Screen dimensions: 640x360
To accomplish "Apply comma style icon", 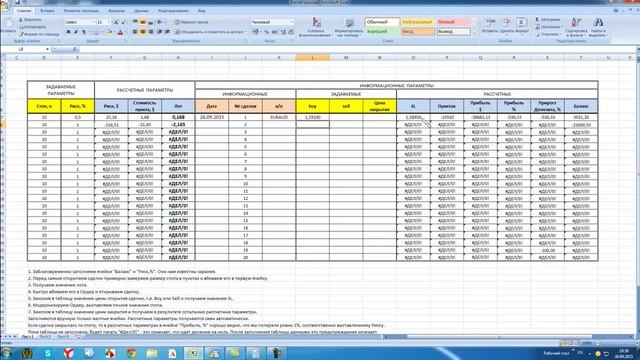I will click(x=274, y=32).
